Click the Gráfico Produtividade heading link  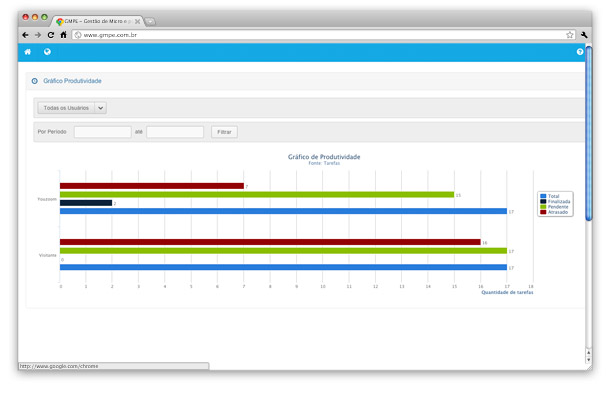pos(72,81)
